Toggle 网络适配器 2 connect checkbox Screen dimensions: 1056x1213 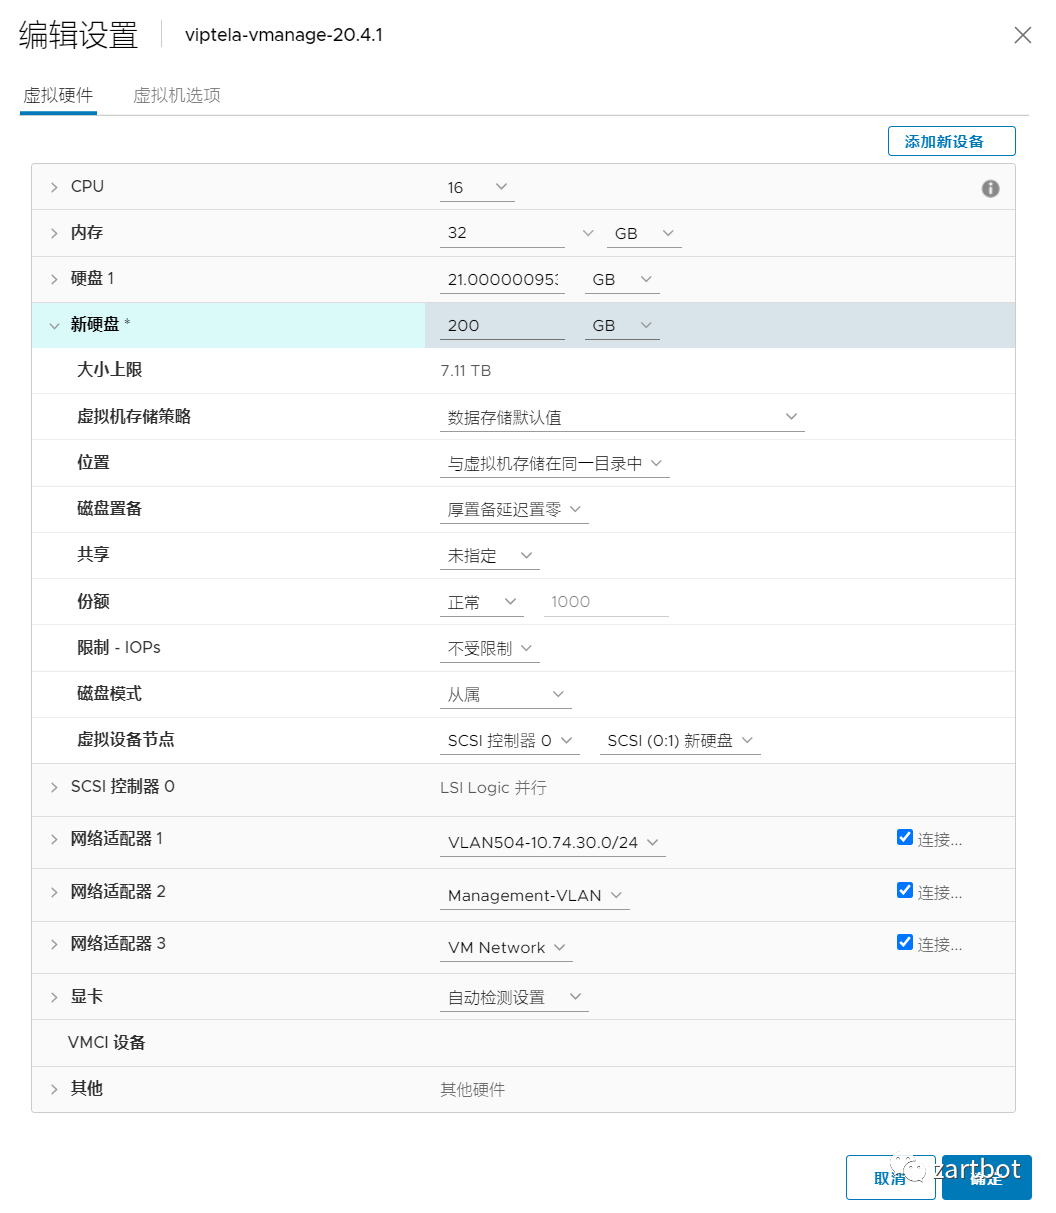tap(905, 890)
